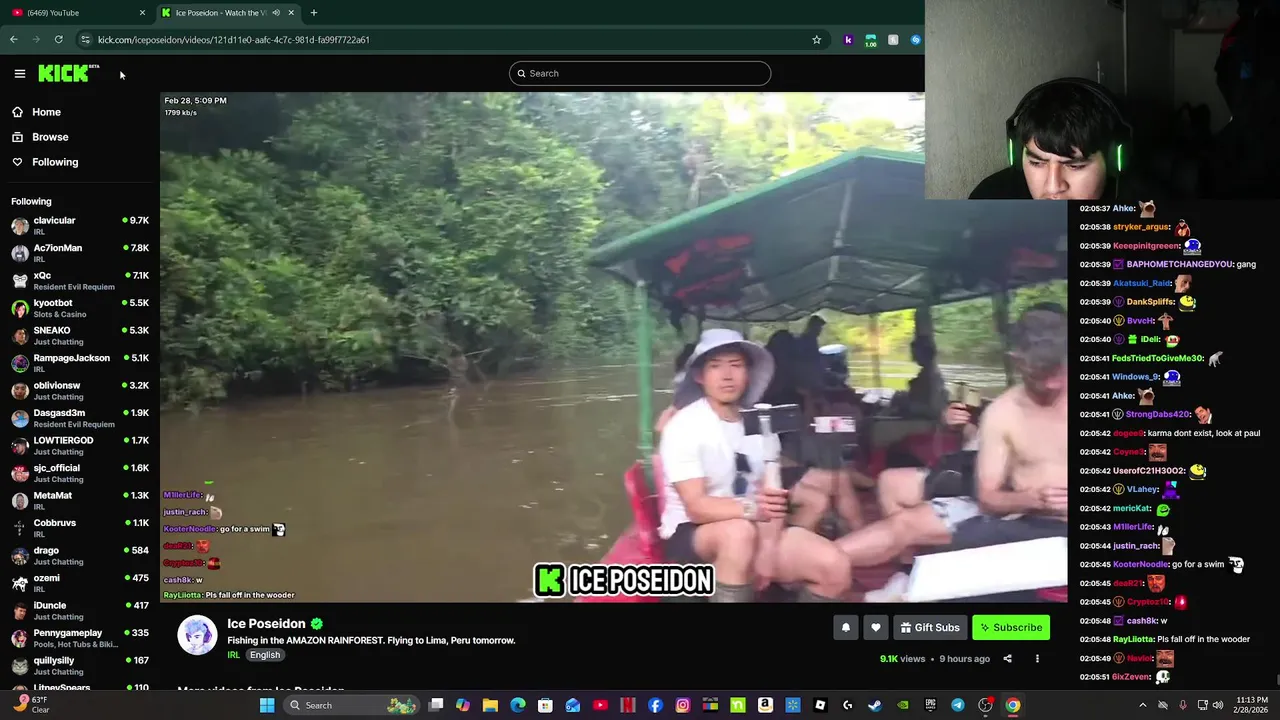Click the English language tag
The height and width of the screenshot is (720, 1280).
pyautogui.click(x=265, y=655)
